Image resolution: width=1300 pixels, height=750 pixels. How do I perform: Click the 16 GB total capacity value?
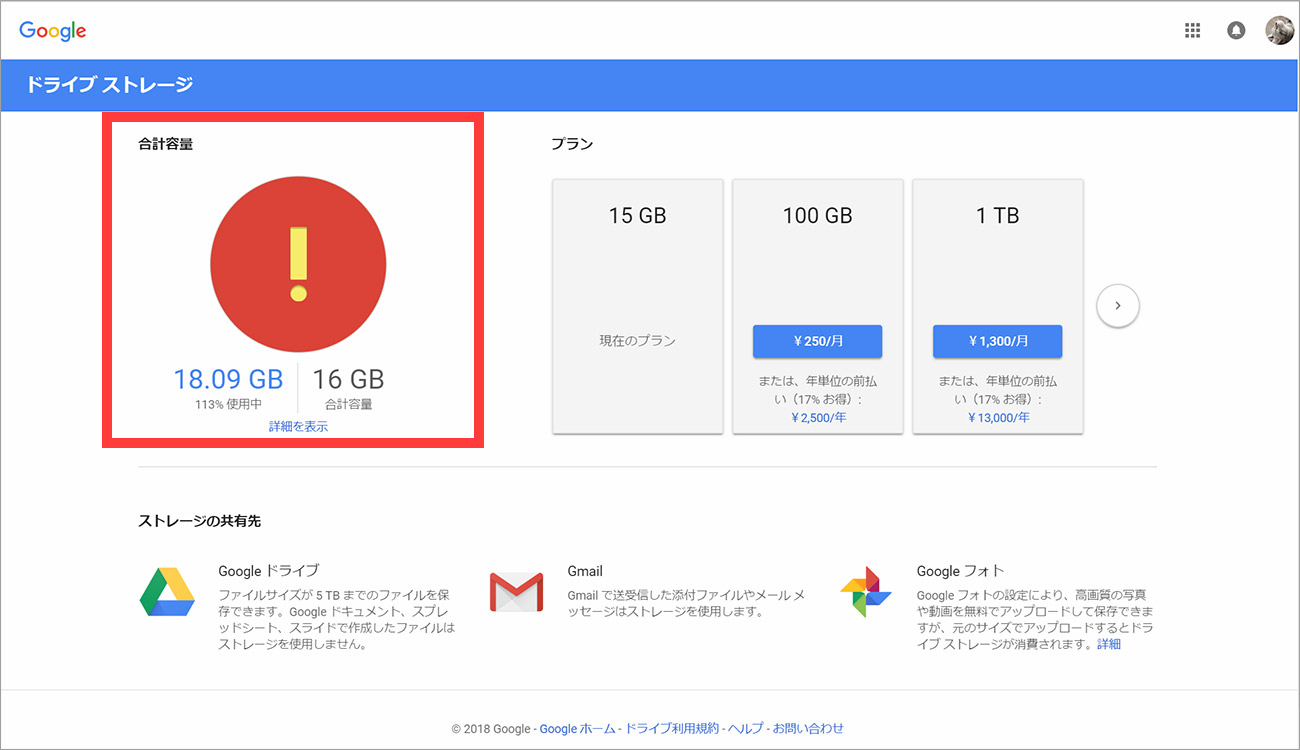348,379
